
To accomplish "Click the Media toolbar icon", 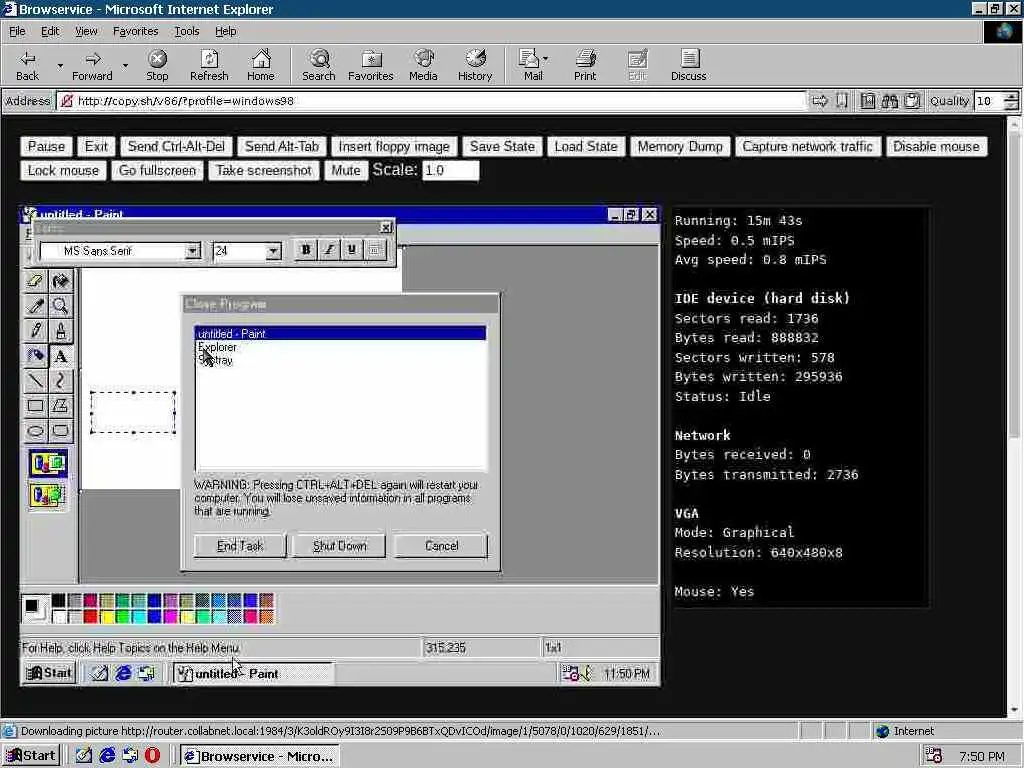I will tap(423, 65).
